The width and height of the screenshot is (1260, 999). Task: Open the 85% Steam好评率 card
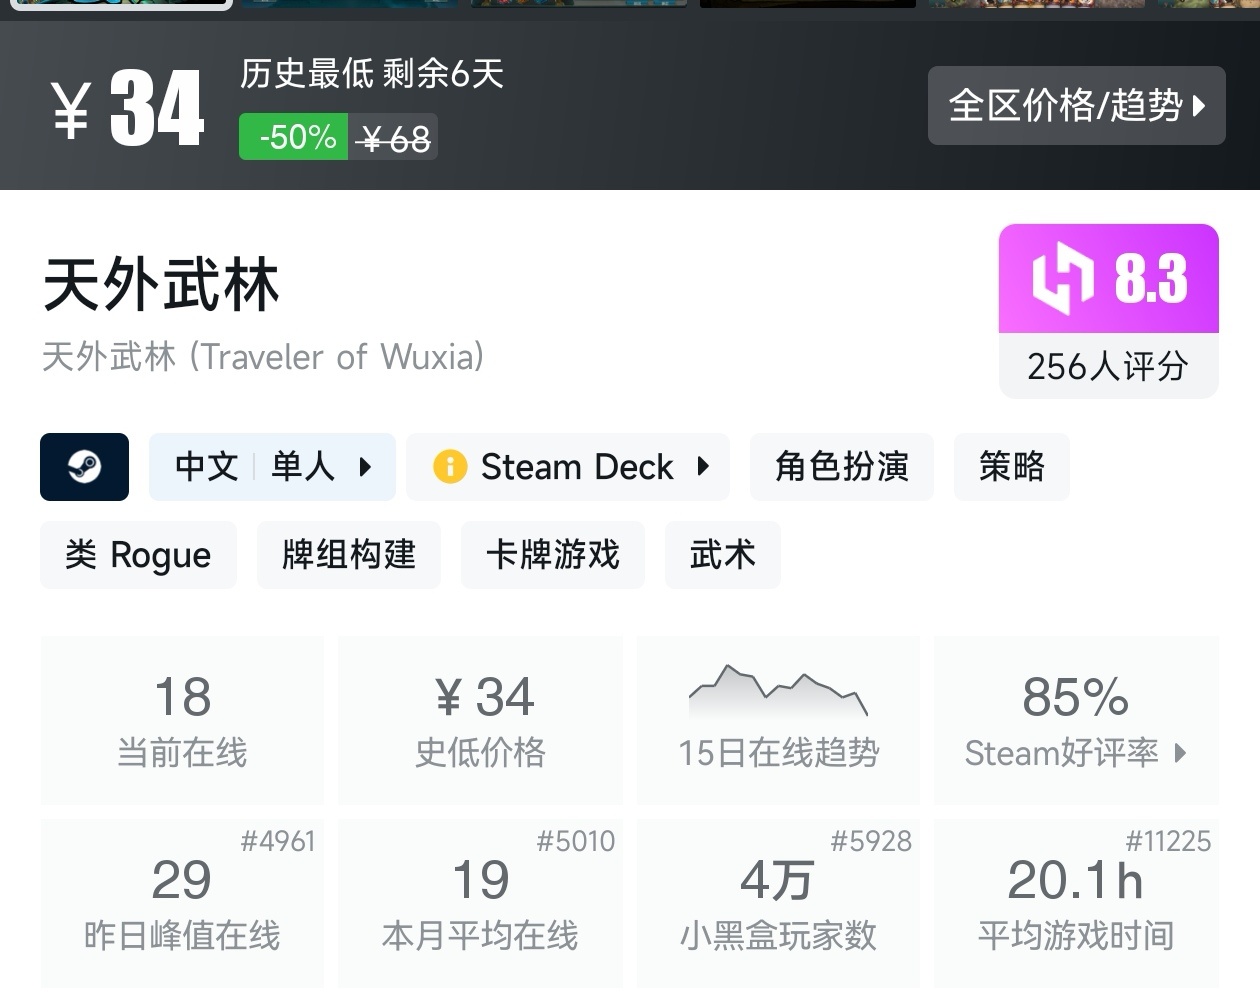pyautogui.click(x=1076, y=720)
